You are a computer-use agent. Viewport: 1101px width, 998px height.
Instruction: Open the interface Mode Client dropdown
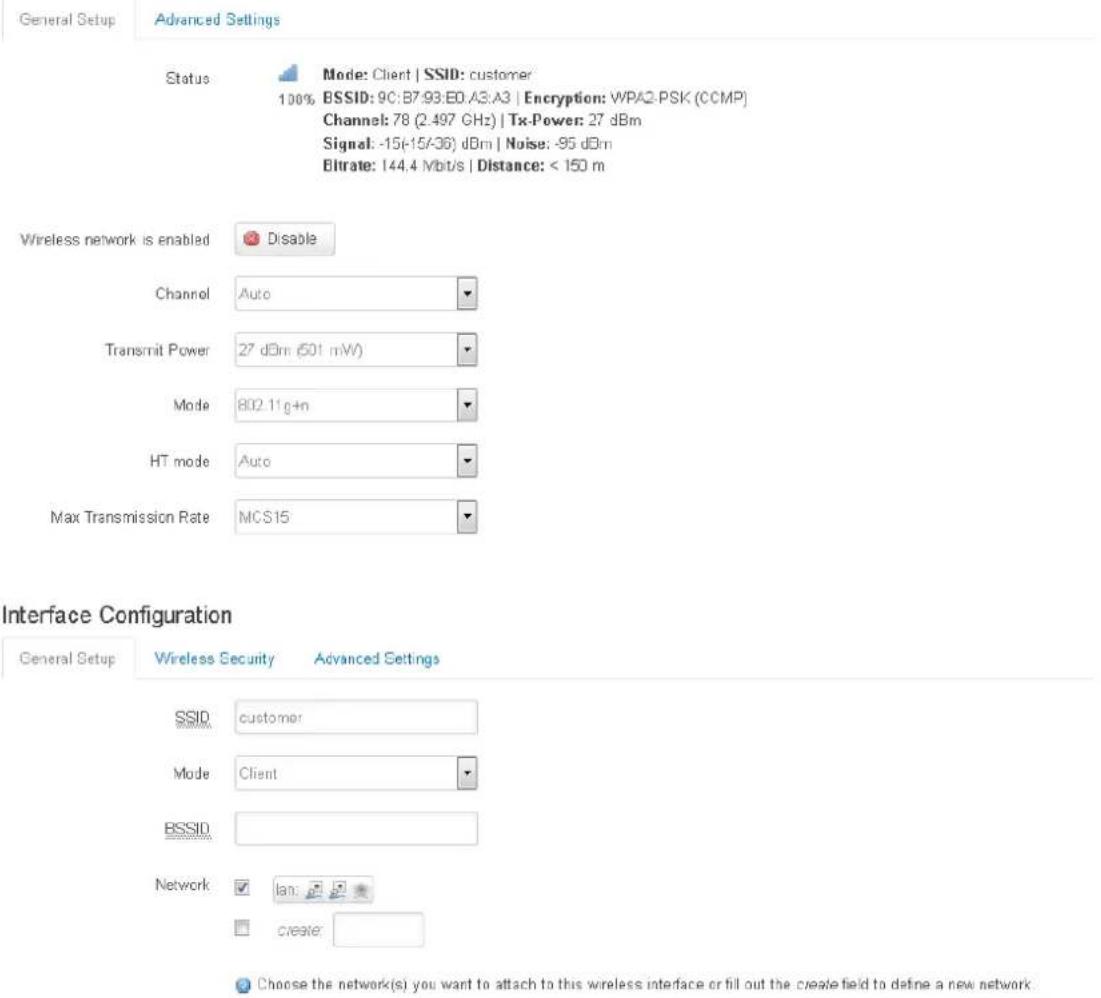tap(356, 773)
